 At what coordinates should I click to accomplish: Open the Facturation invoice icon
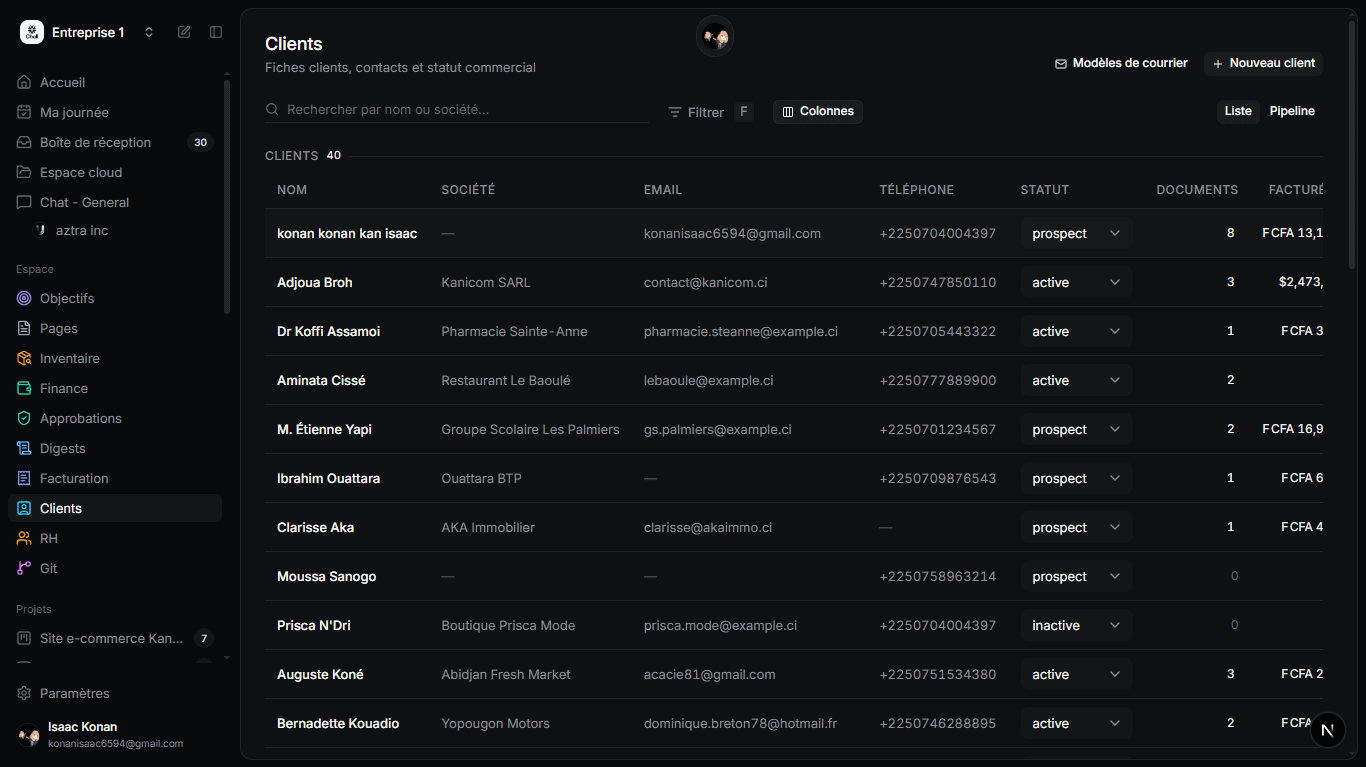[24, 478]
